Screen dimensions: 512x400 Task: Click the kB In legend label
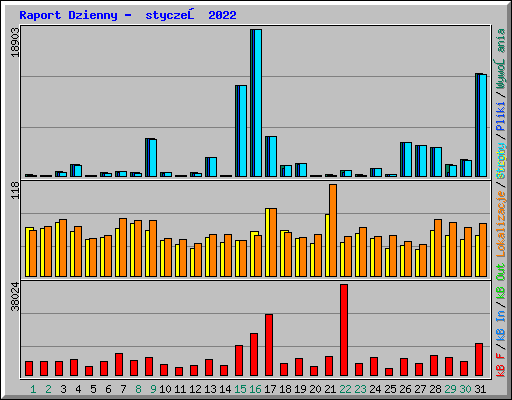pos(501,327)
